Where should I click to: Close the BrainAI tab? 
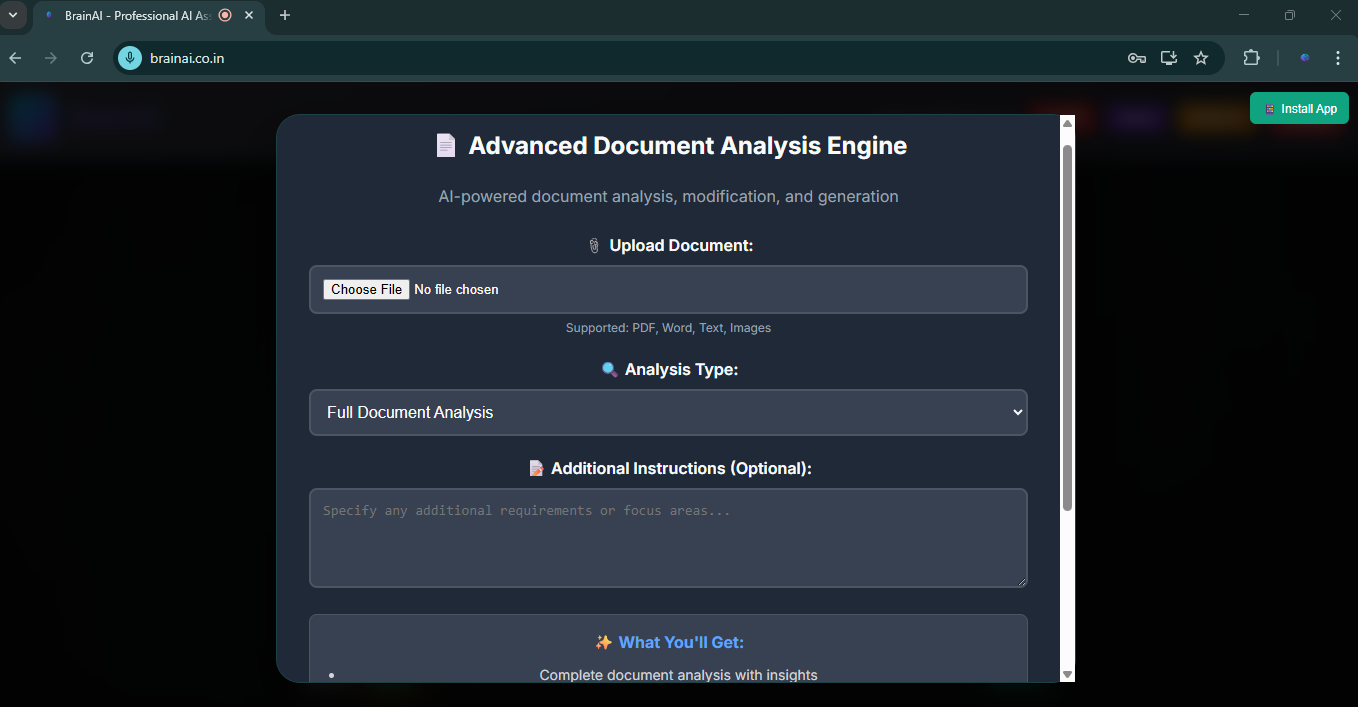point(249,15)
